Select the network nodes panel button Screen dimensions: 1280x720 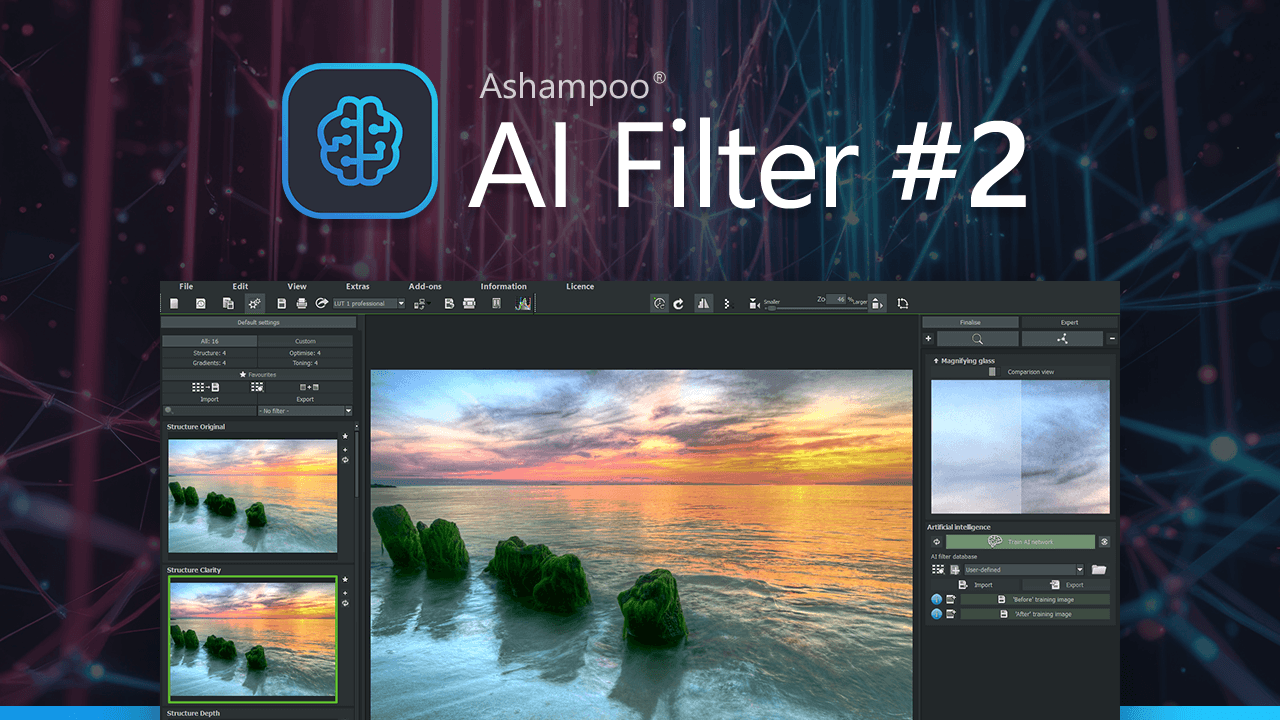coord(1062,339)
